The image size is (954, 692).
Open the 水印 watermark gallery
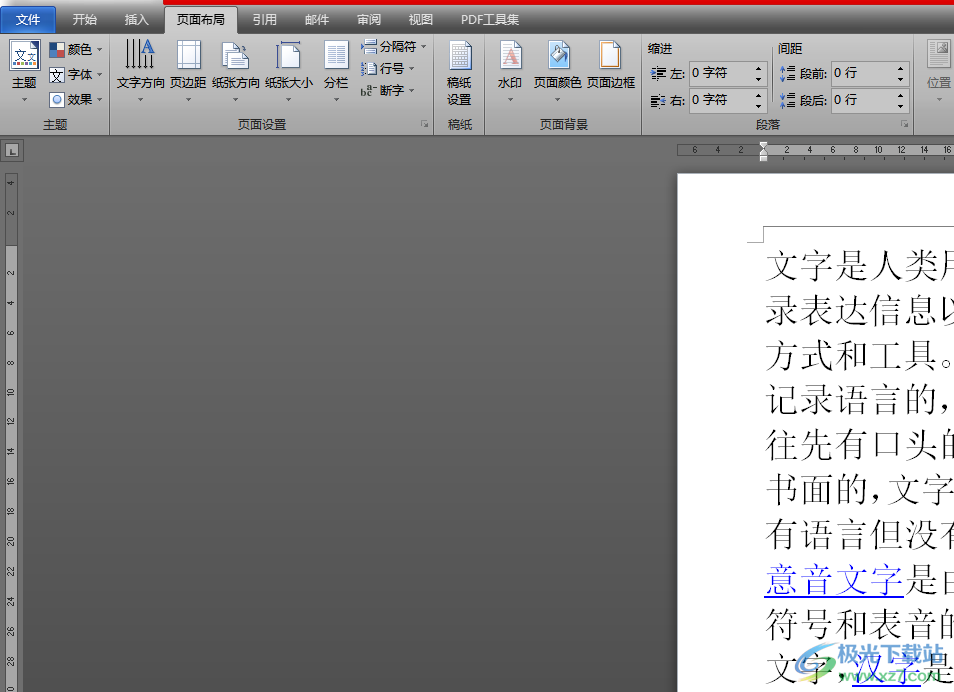pyautogui.click(x=510, y=71)
